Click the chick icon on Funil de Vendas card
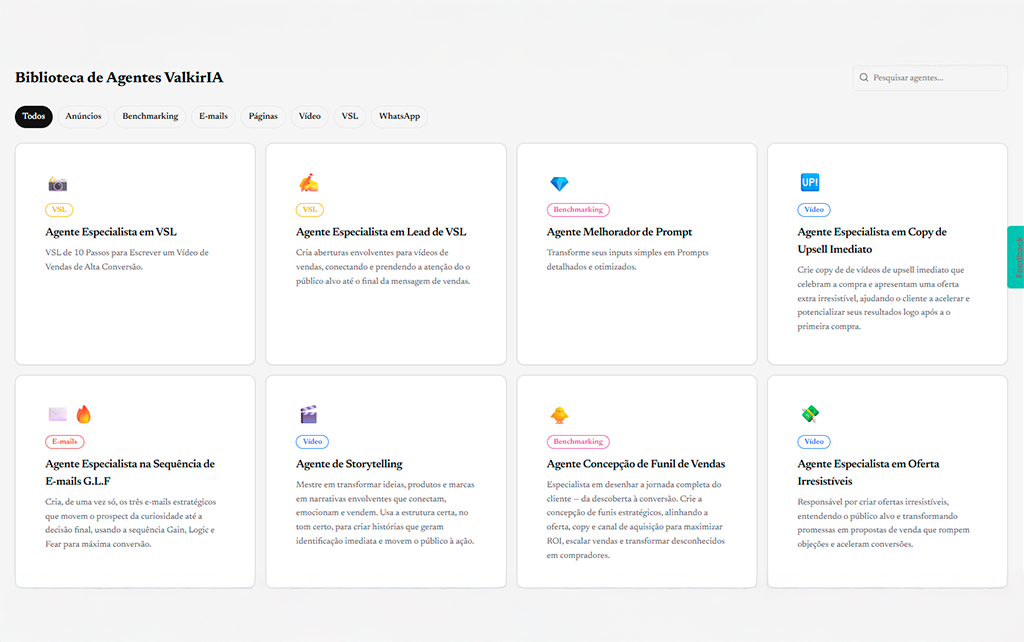This screenshot has width=1024, height=642. (559, 415)
